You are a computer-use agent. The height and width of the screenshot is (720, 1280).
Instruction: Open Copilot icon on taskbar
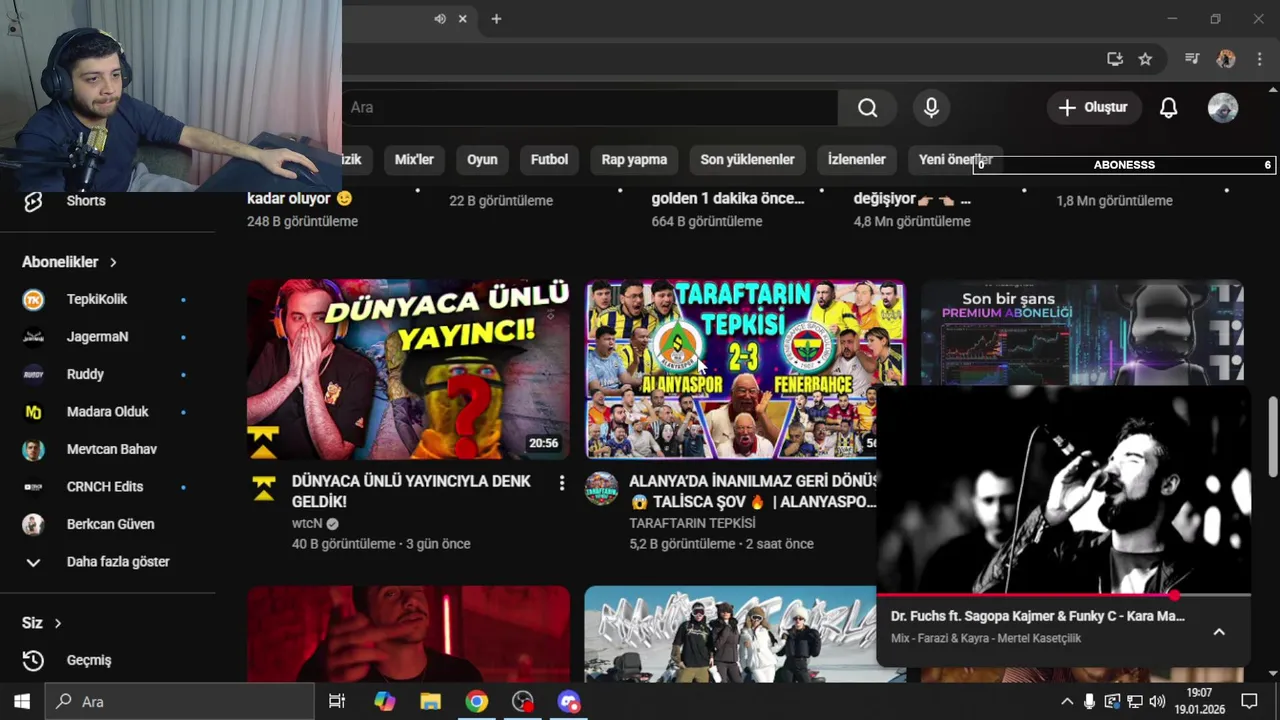coord(384,702)
